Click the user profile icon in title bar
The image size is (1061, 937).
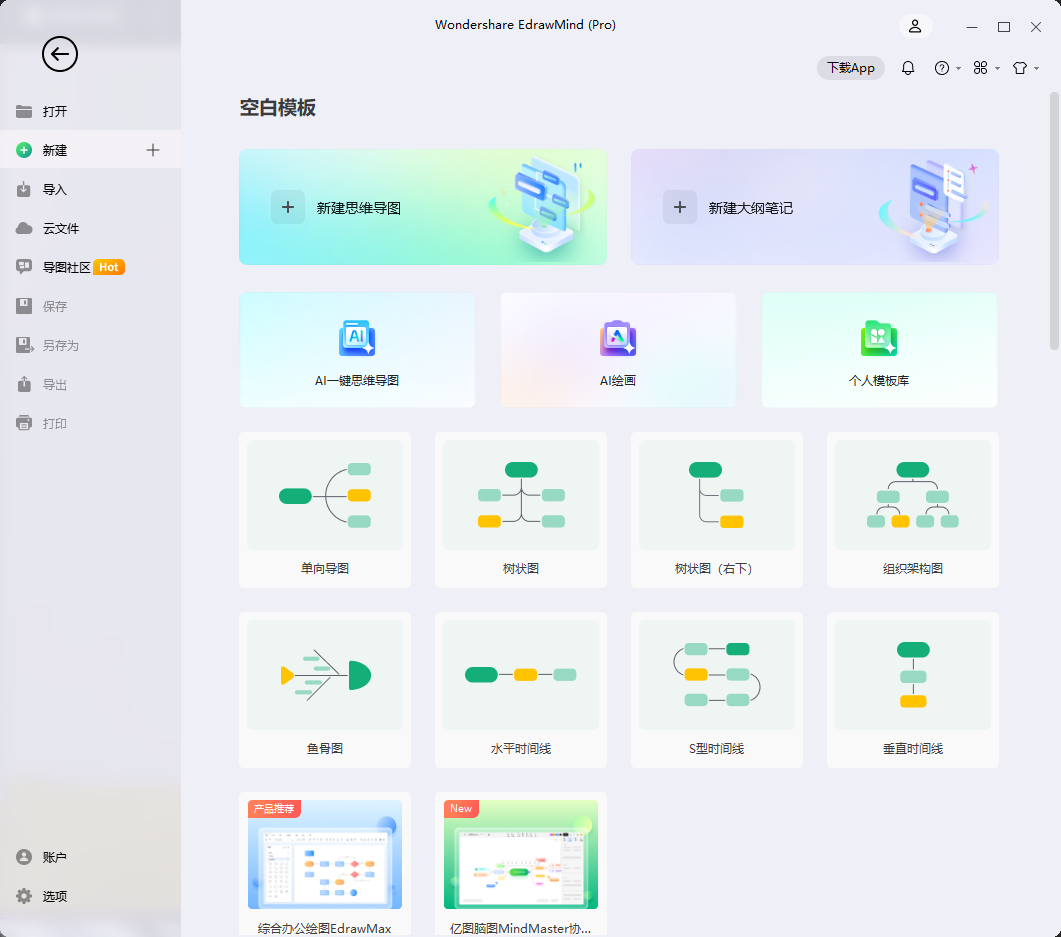coord(915,26)
